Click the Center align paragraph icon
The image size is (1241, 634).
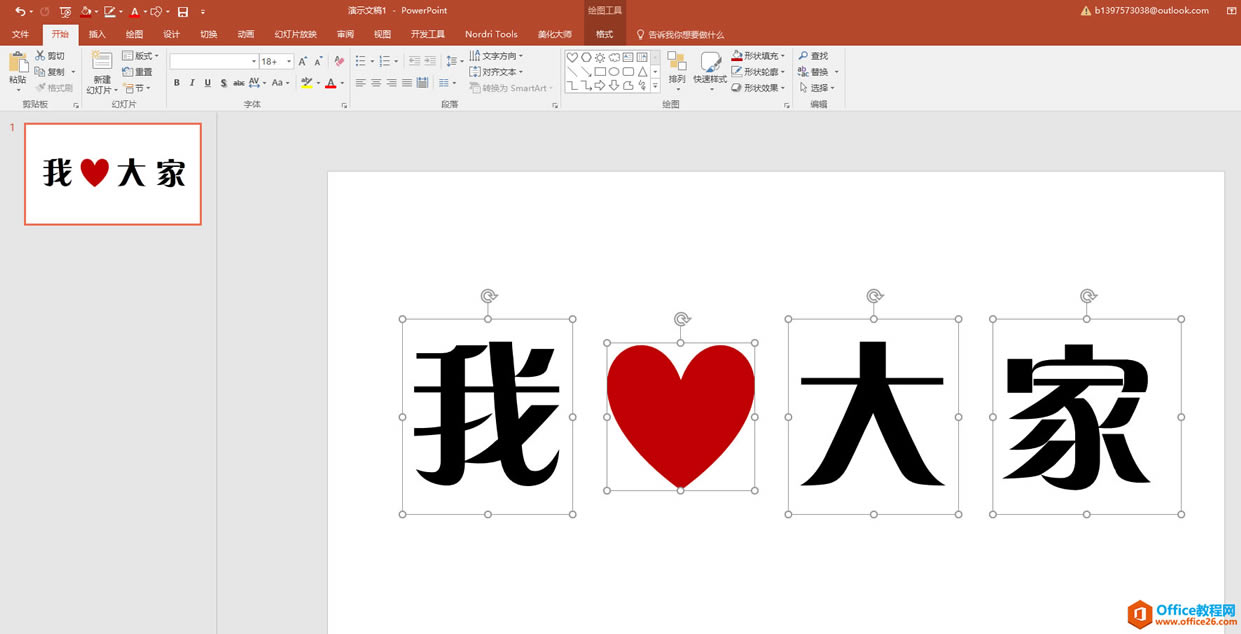point(376,83)
